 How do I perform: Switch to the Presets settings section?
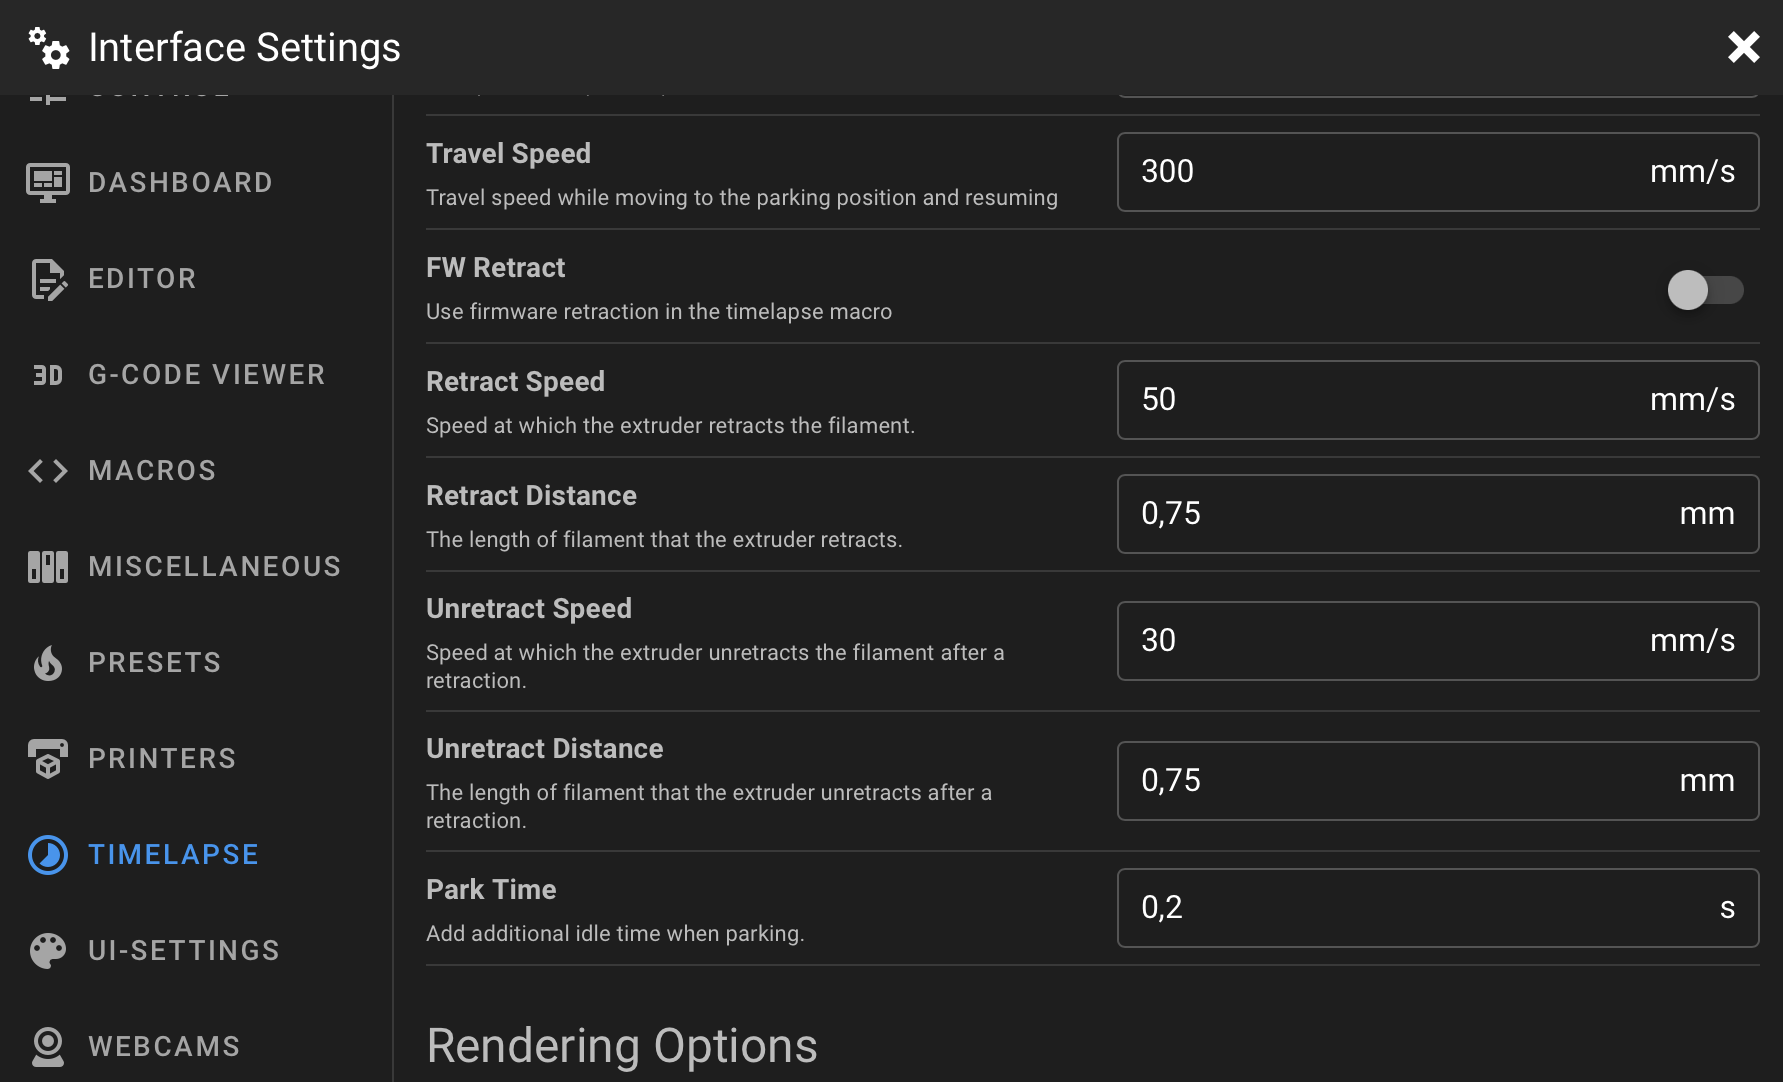pos(155,662)
